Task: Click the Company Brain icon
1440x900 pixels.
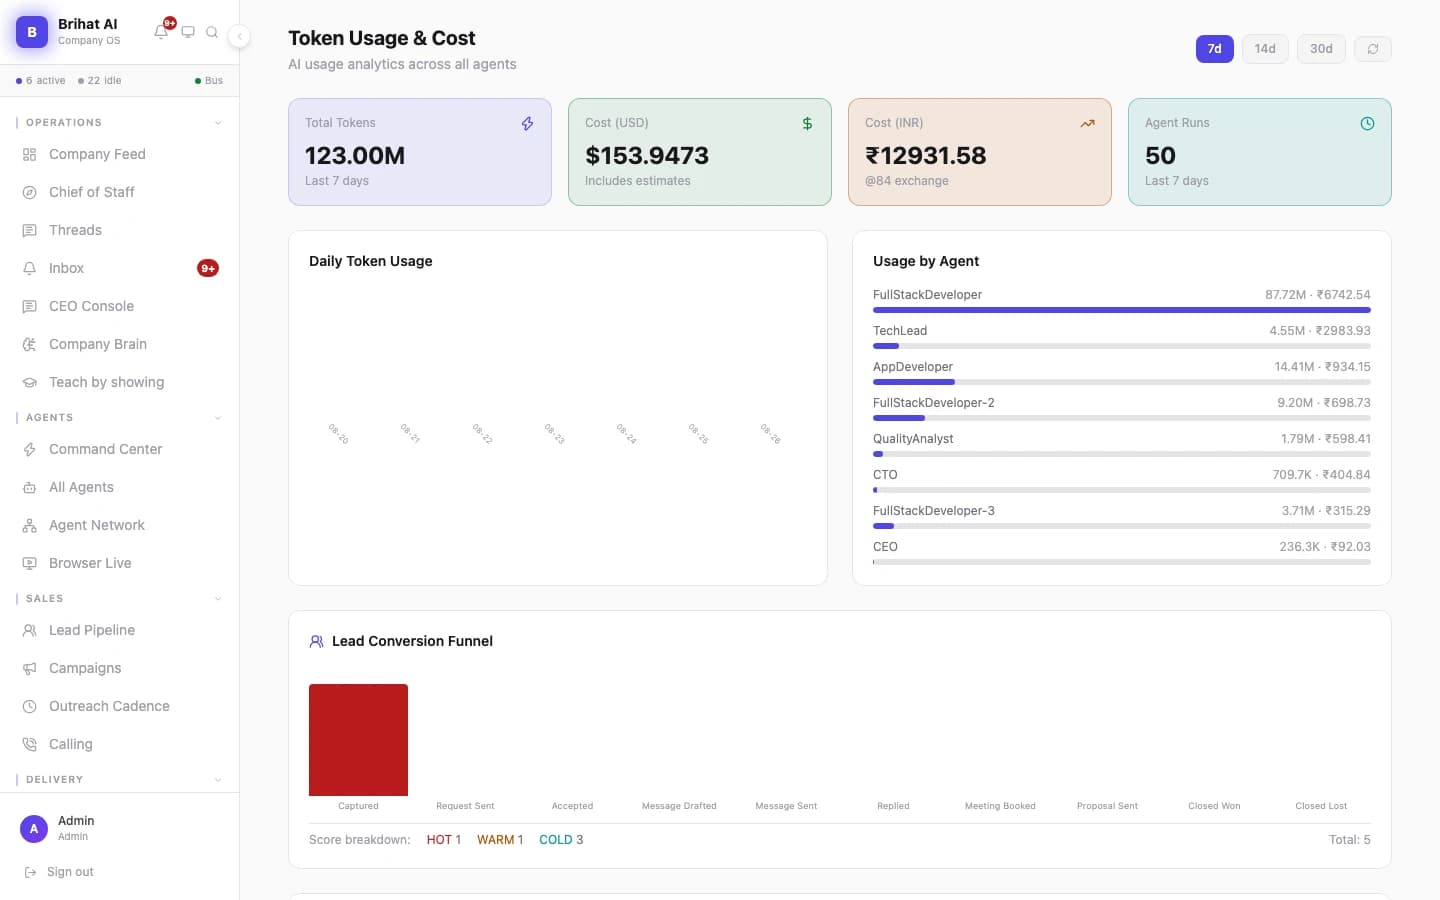Action: pos(30,344)
